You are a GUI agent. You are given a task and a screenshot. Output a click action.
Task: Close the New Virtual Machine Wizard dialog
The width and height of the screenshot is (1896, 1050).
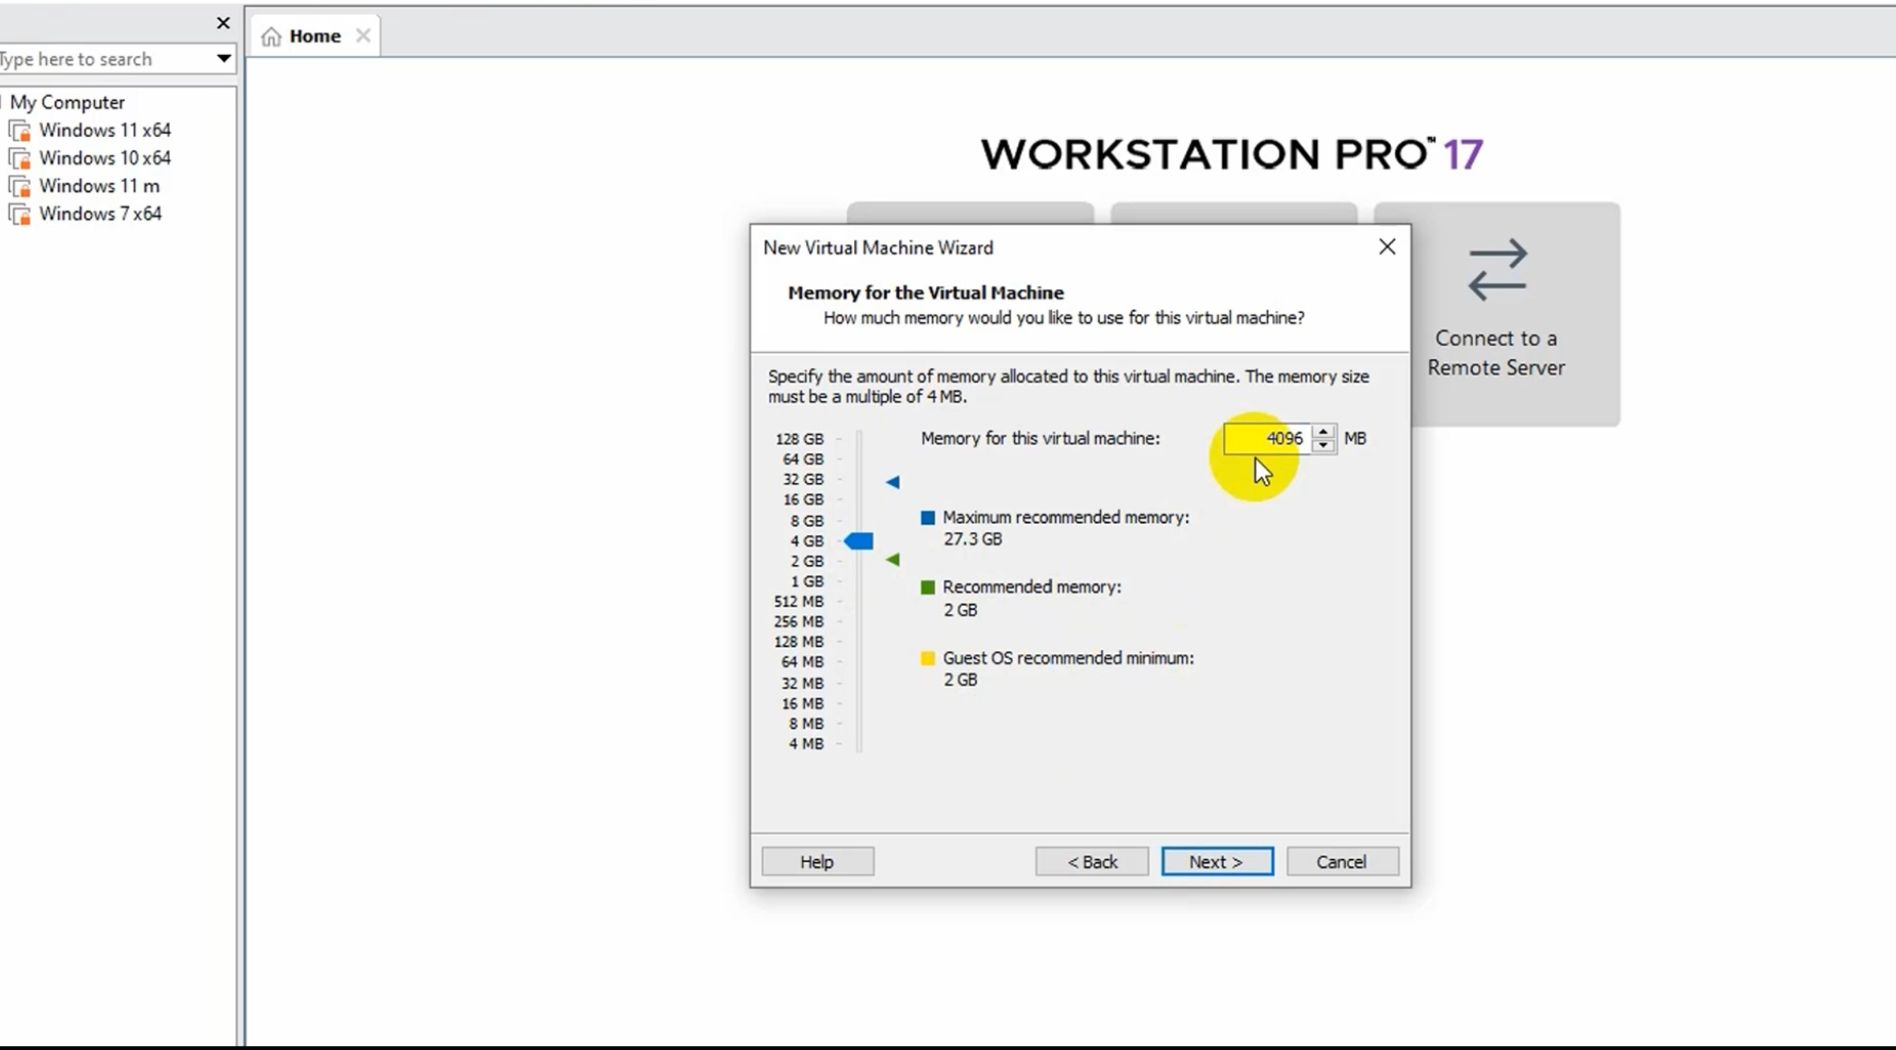point(1387,247)
